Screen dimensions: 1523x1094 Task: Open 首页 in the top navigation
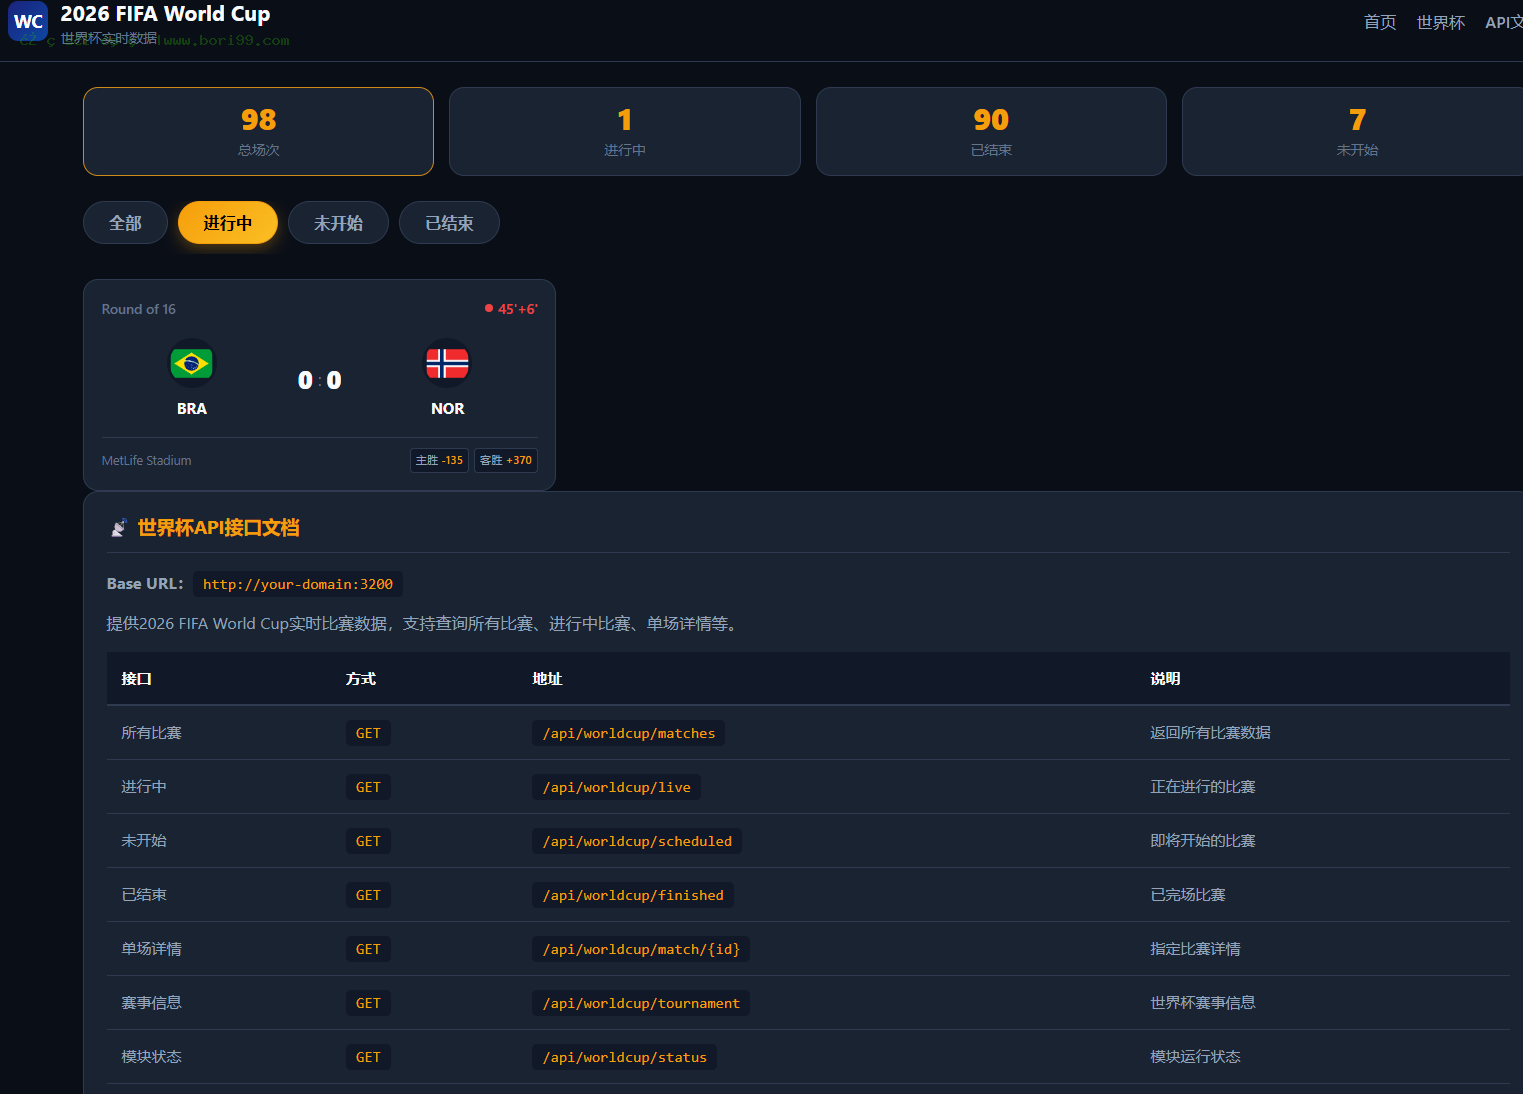pyautogui.click(x=1380, y=22)
